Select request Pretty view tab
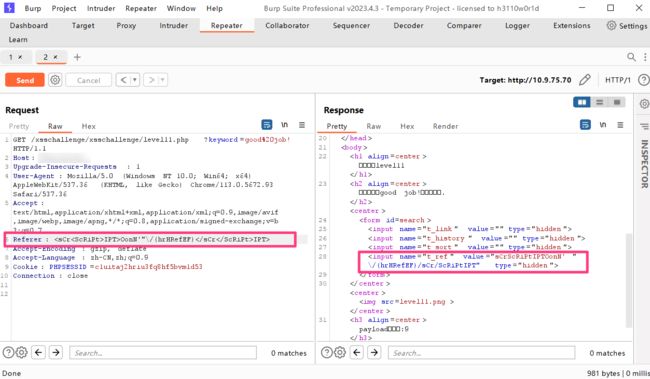Screen dimensions: 650x379 (19, 126)
